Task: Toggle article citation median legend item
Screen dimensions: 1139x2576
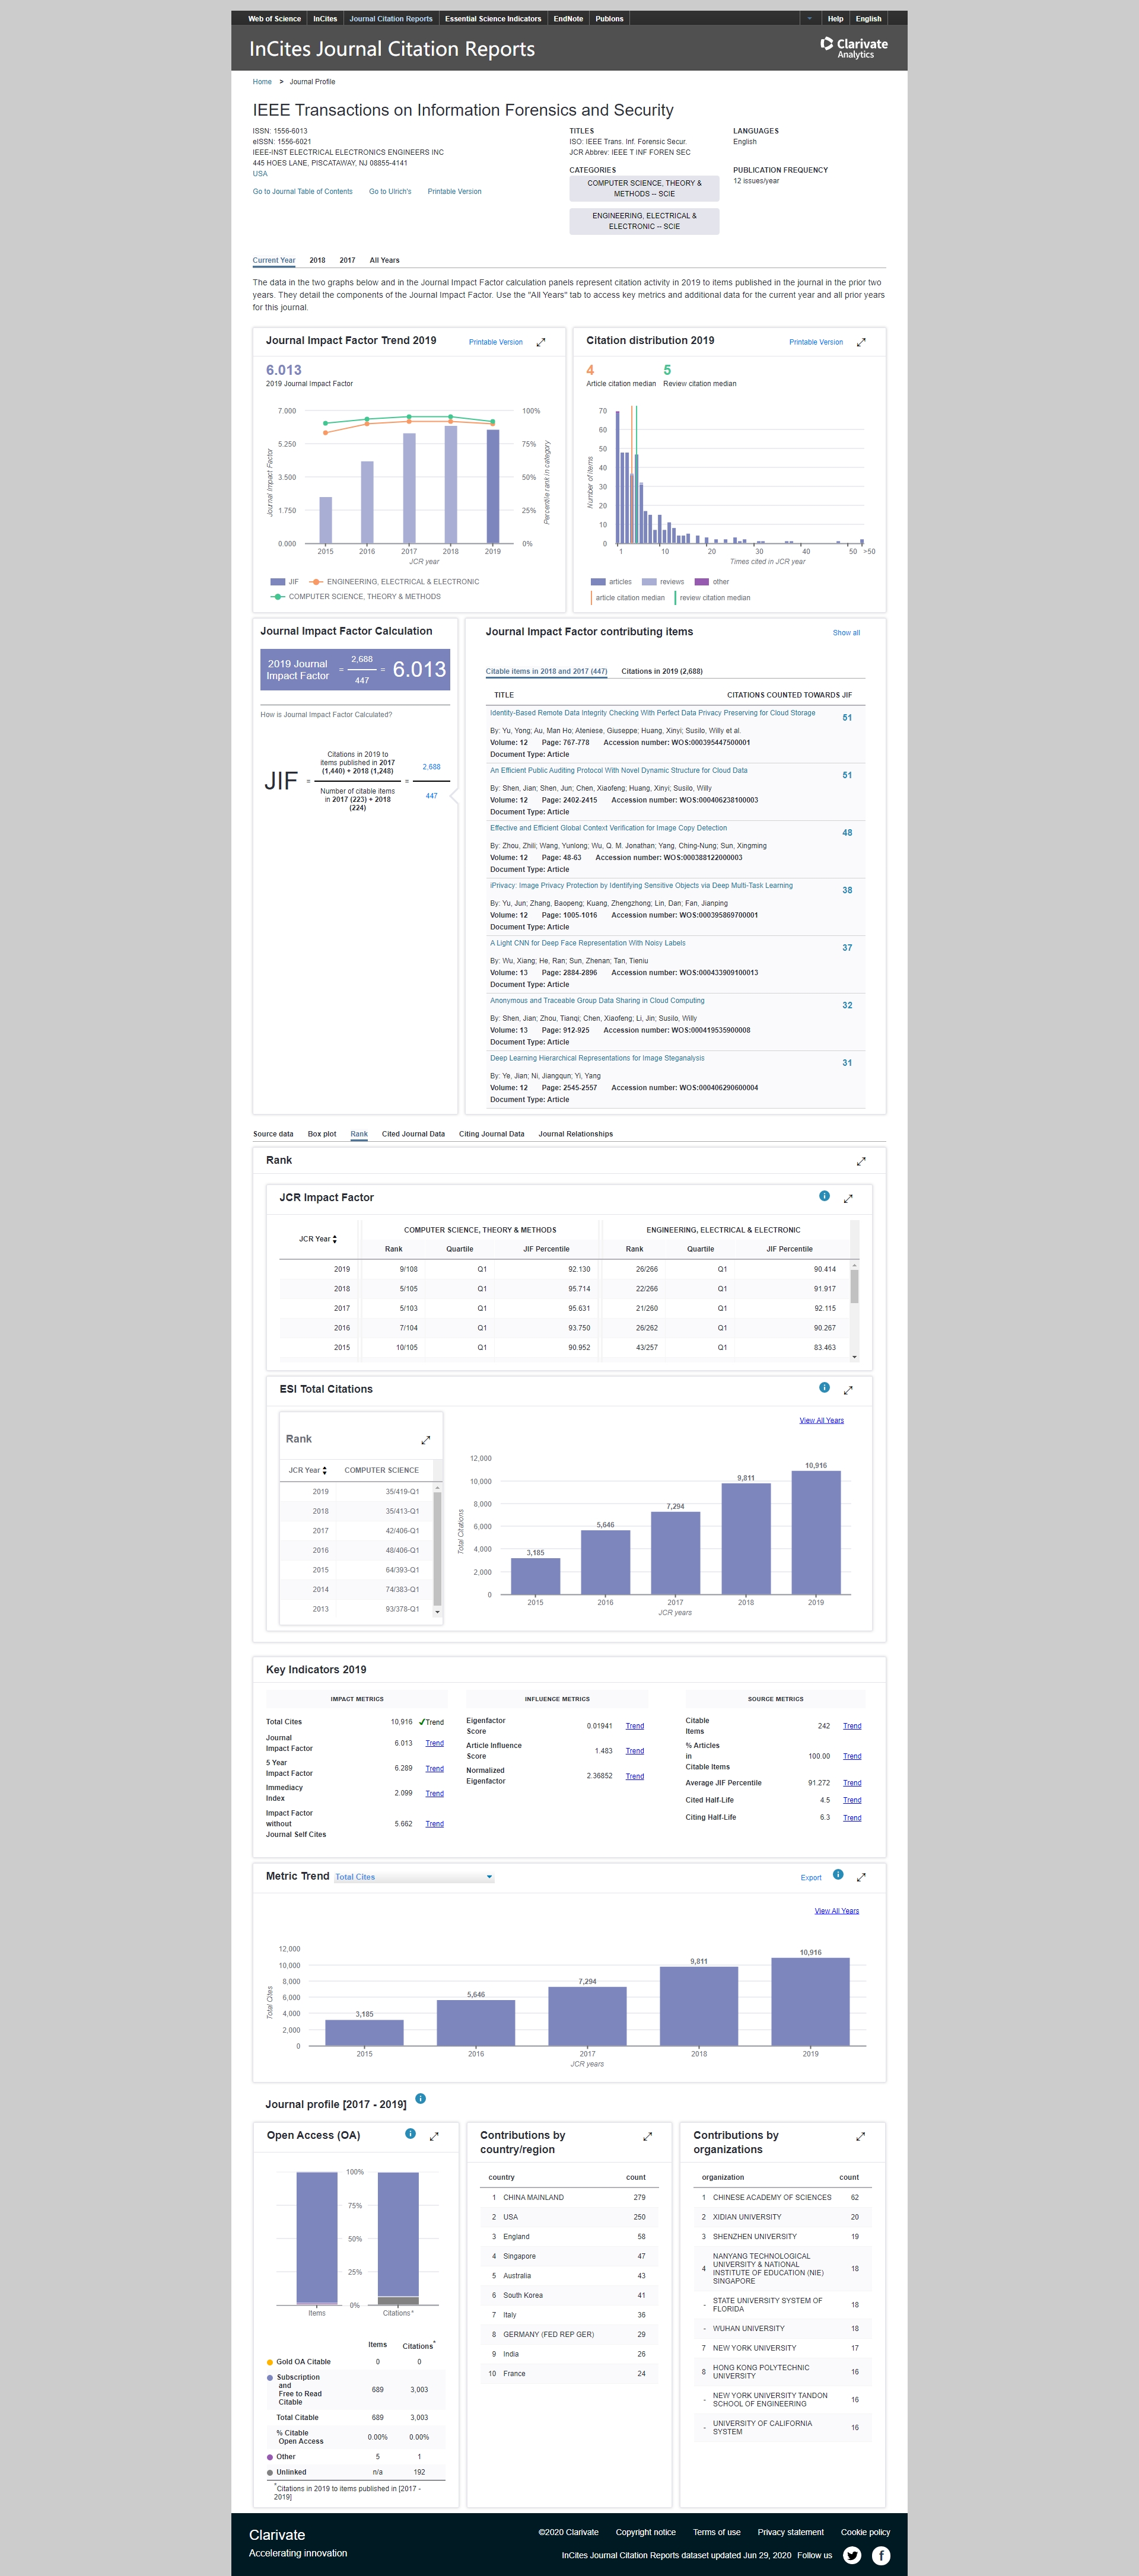Action: [x=628, y=597]
